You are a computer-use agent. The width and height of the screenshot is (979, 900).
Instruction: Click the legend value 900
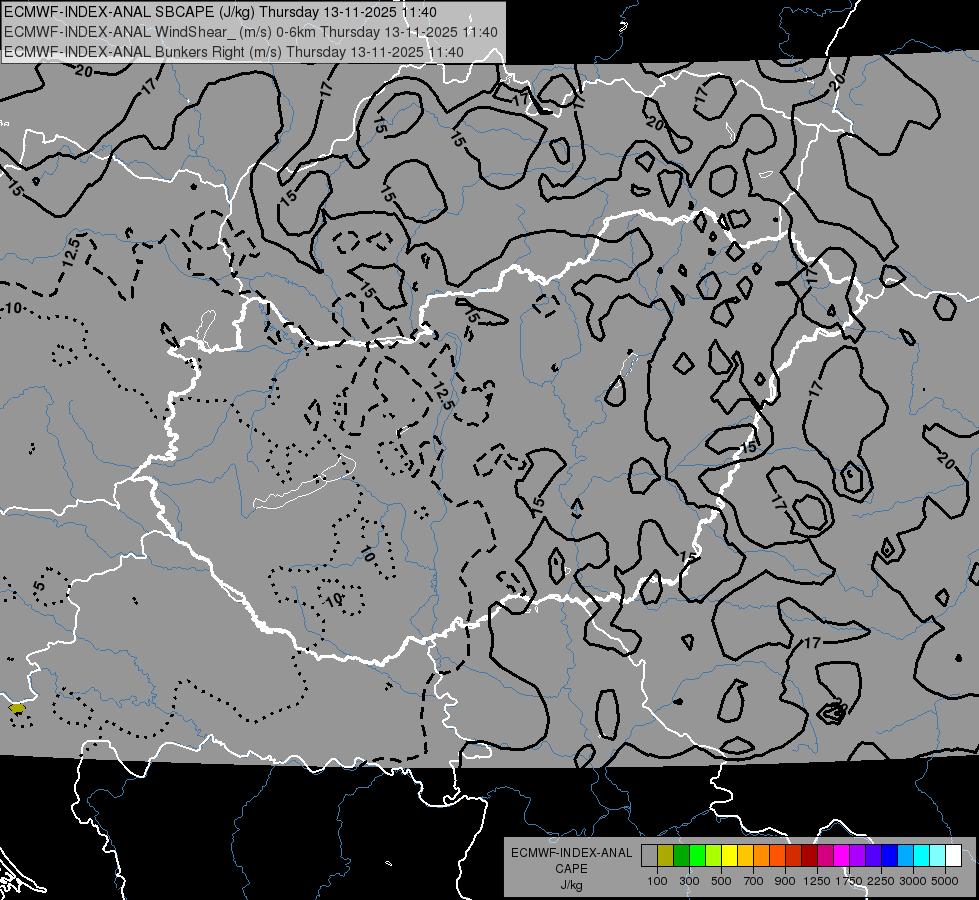point(785,881)
